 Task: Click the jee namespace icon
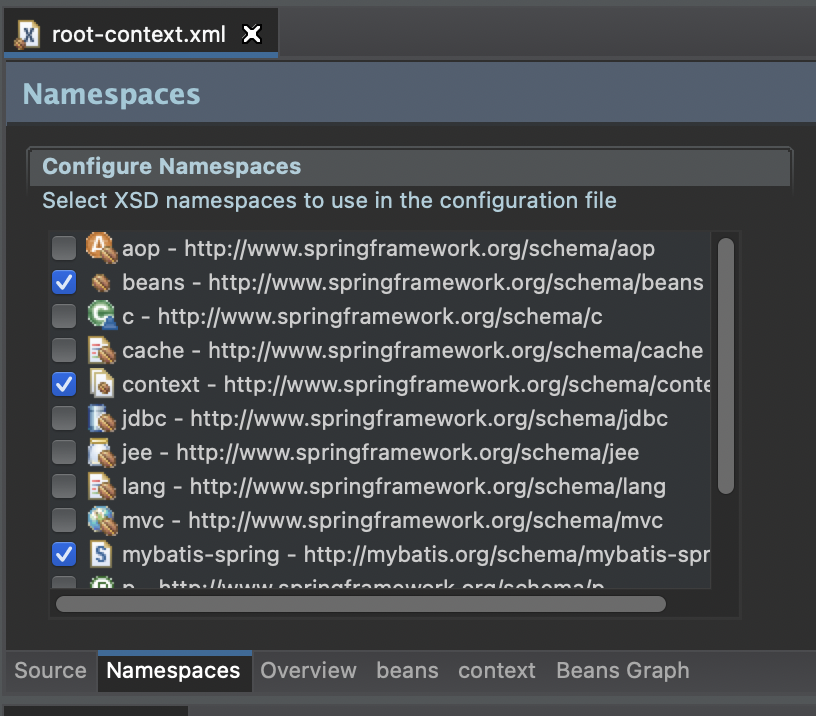point(101,452)
